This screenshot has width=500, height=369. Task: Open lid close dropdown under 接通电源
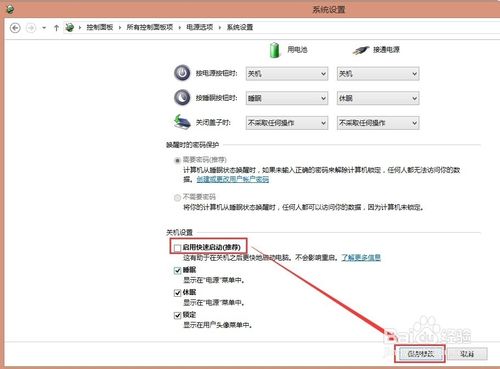[378, 123]
